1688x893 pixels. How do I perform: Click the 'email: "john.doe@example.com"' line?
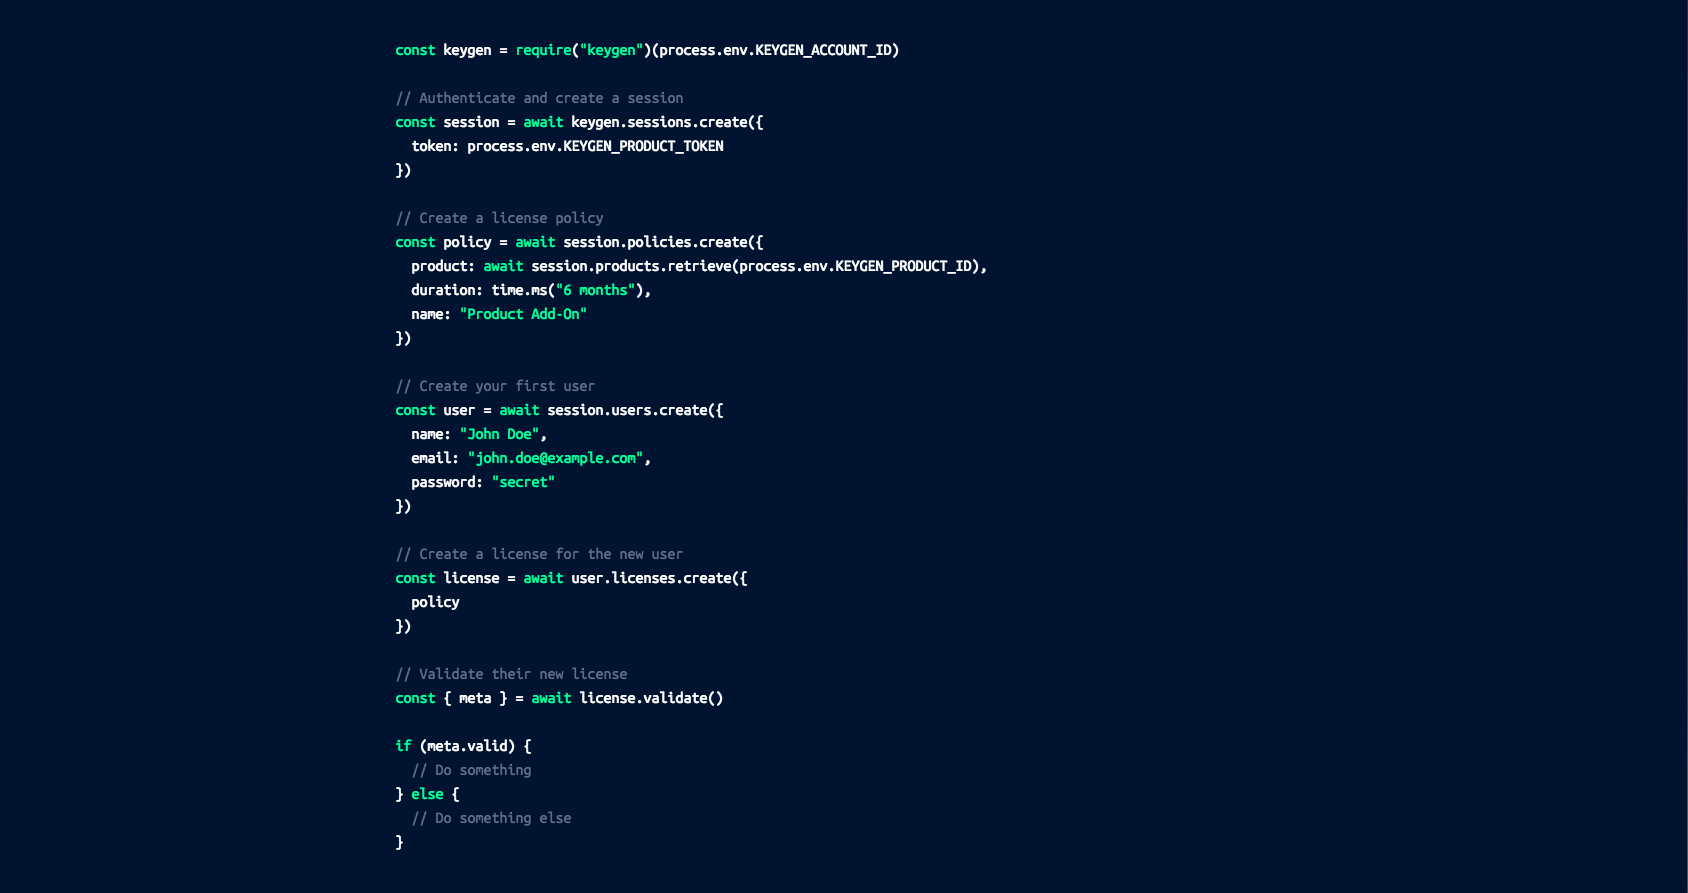tap(531, 458)
